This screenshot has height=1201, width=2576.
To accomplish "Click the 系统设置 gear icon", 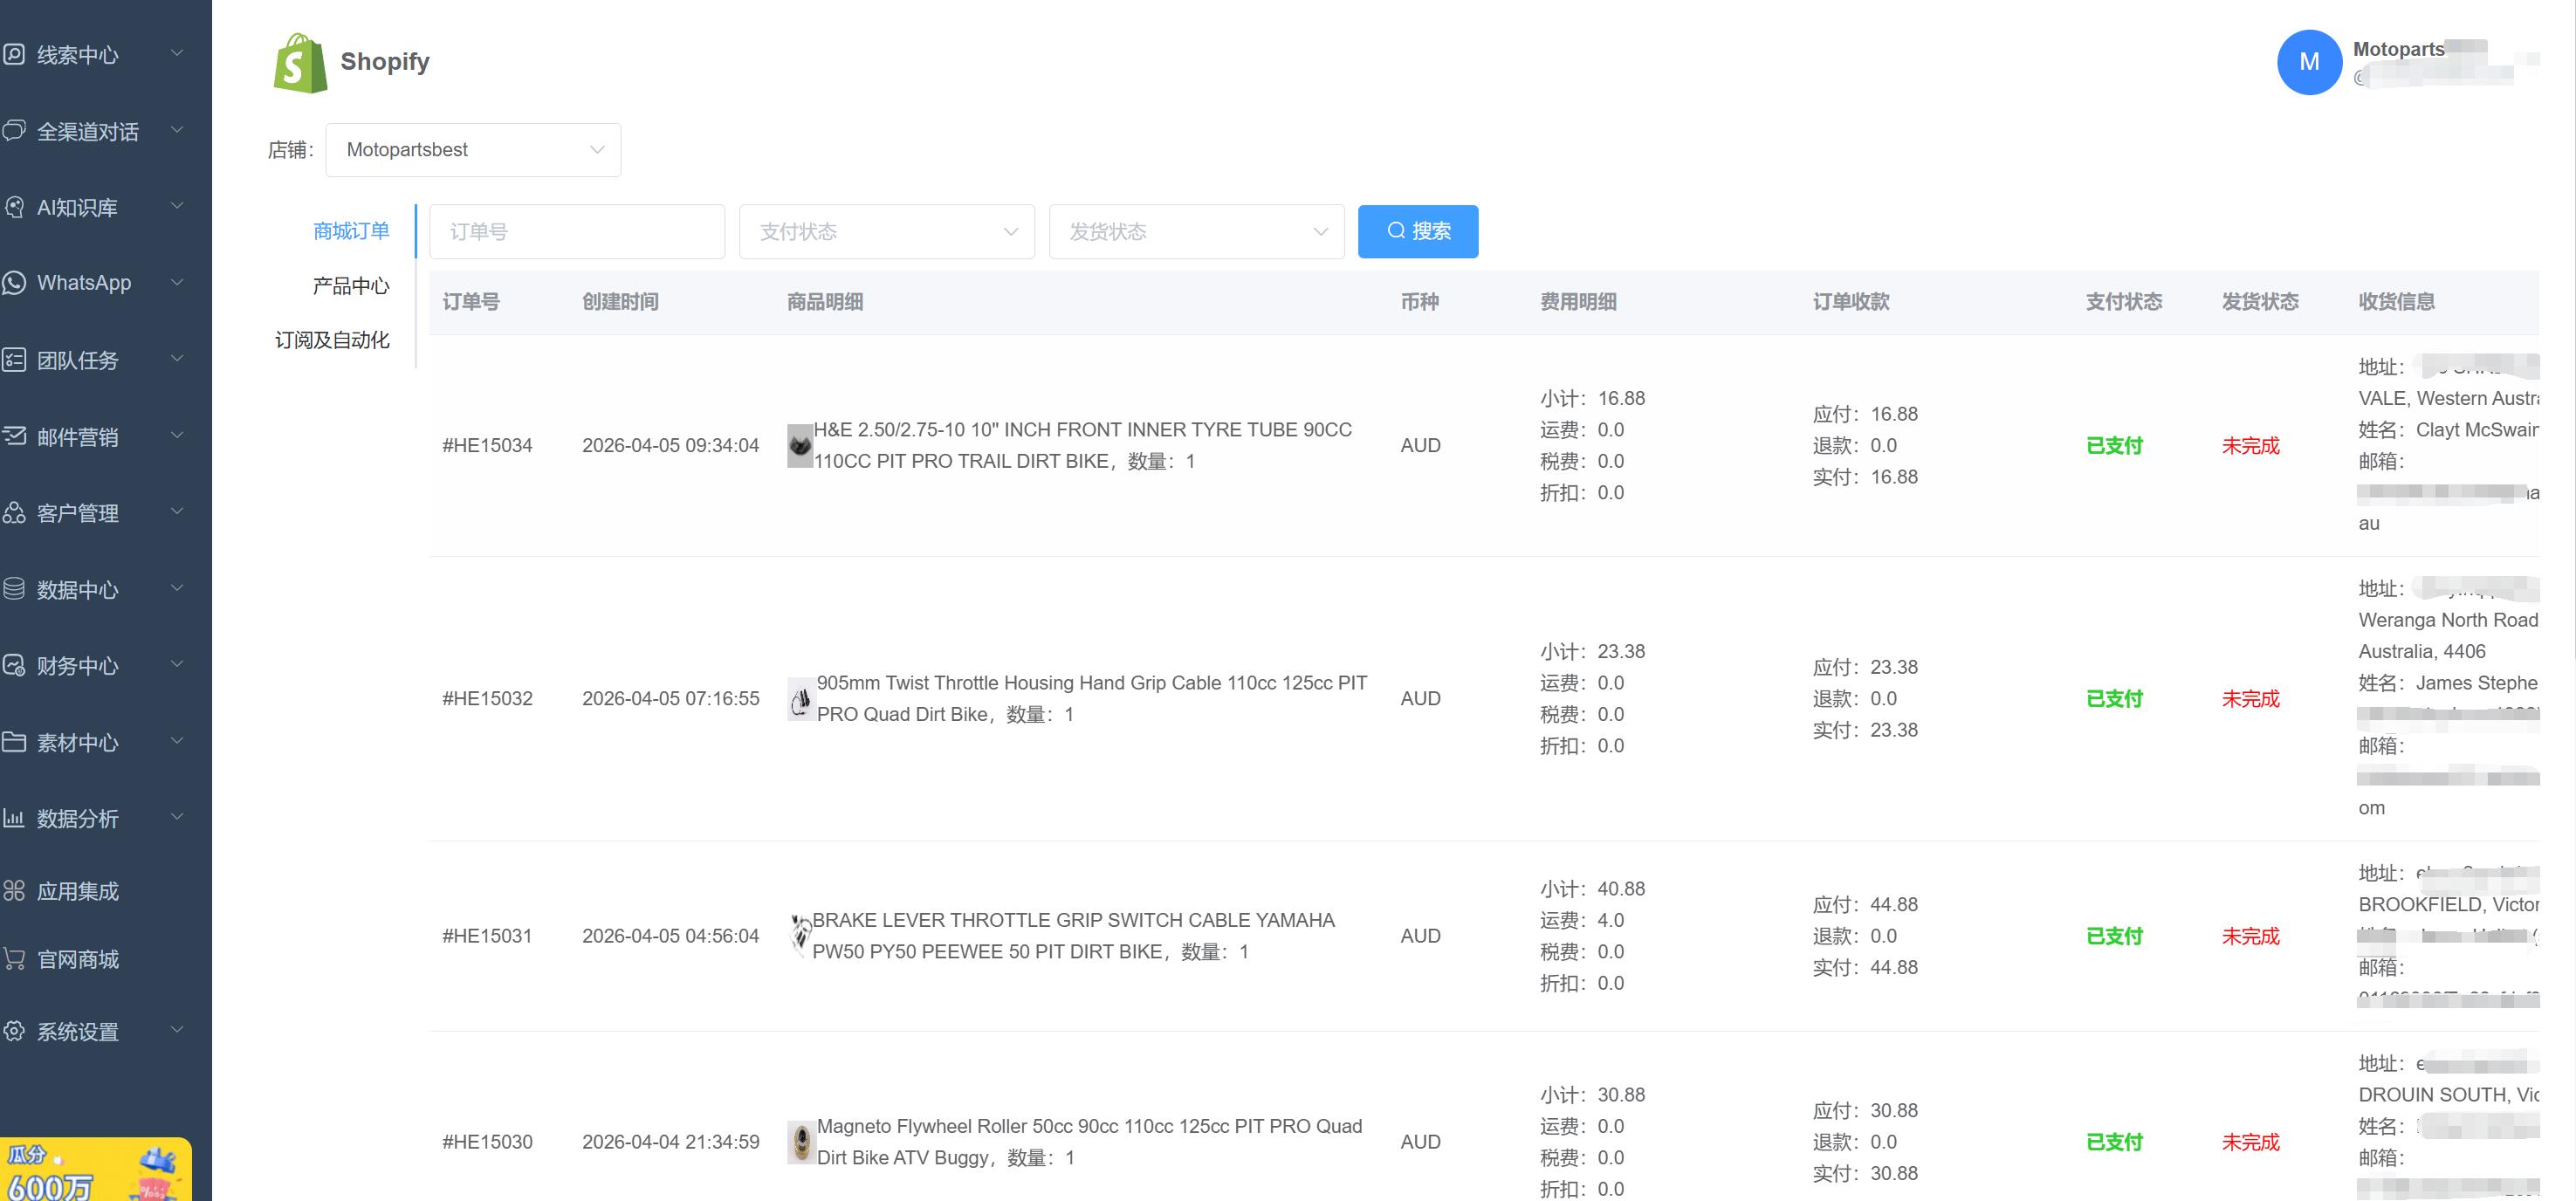I will (x=14, y=1031).
